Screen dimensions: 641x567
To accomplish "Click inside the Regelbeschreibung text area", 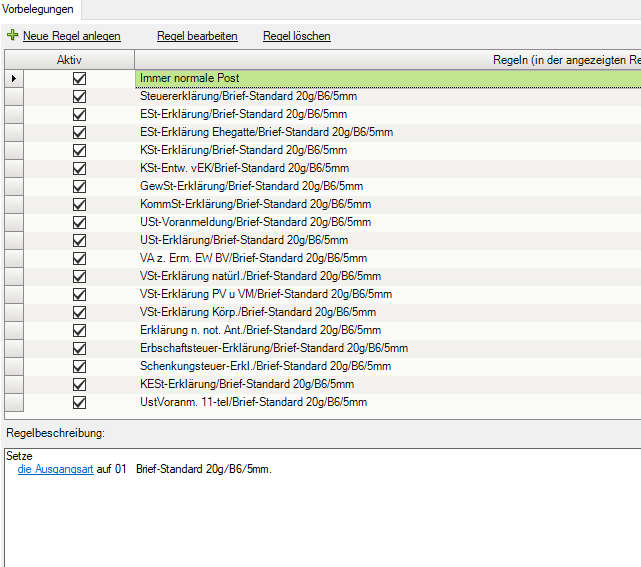I will (x=320, y=520).
